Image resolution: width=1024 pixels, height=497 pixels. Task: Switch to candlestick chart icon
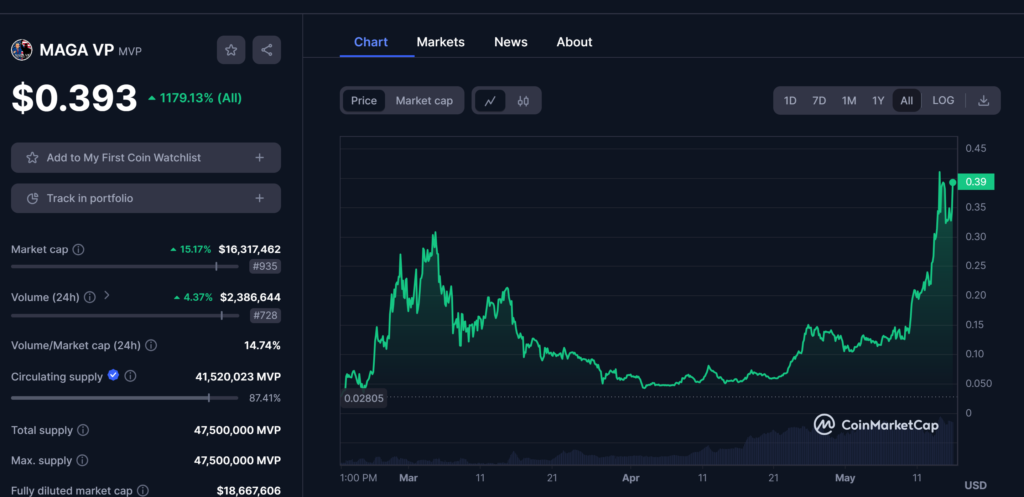pyautogui.click(x=523, y=101)
